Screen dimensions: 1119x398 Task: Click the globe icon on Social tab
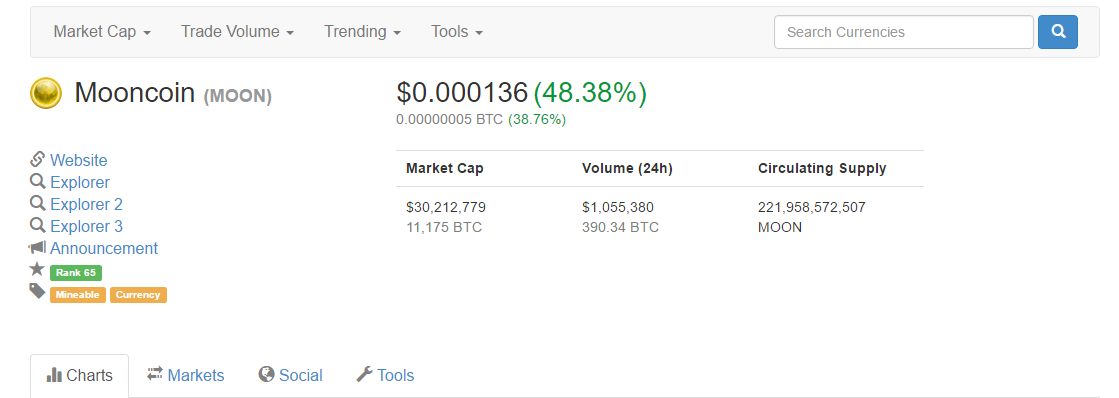pos(266,374)
